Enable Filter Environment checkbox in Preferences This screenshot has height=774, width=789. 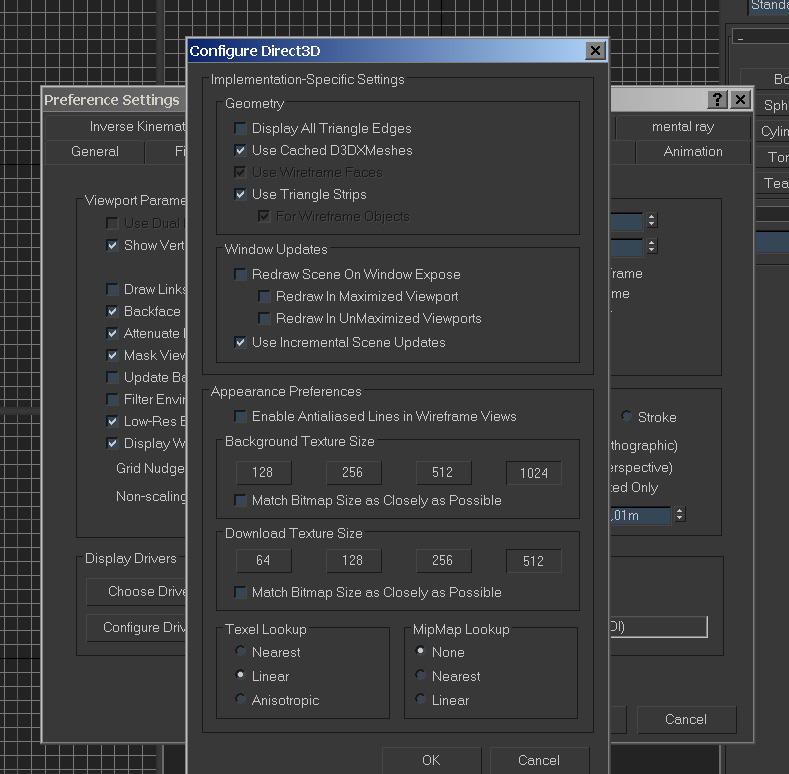(x=112, y=400)
